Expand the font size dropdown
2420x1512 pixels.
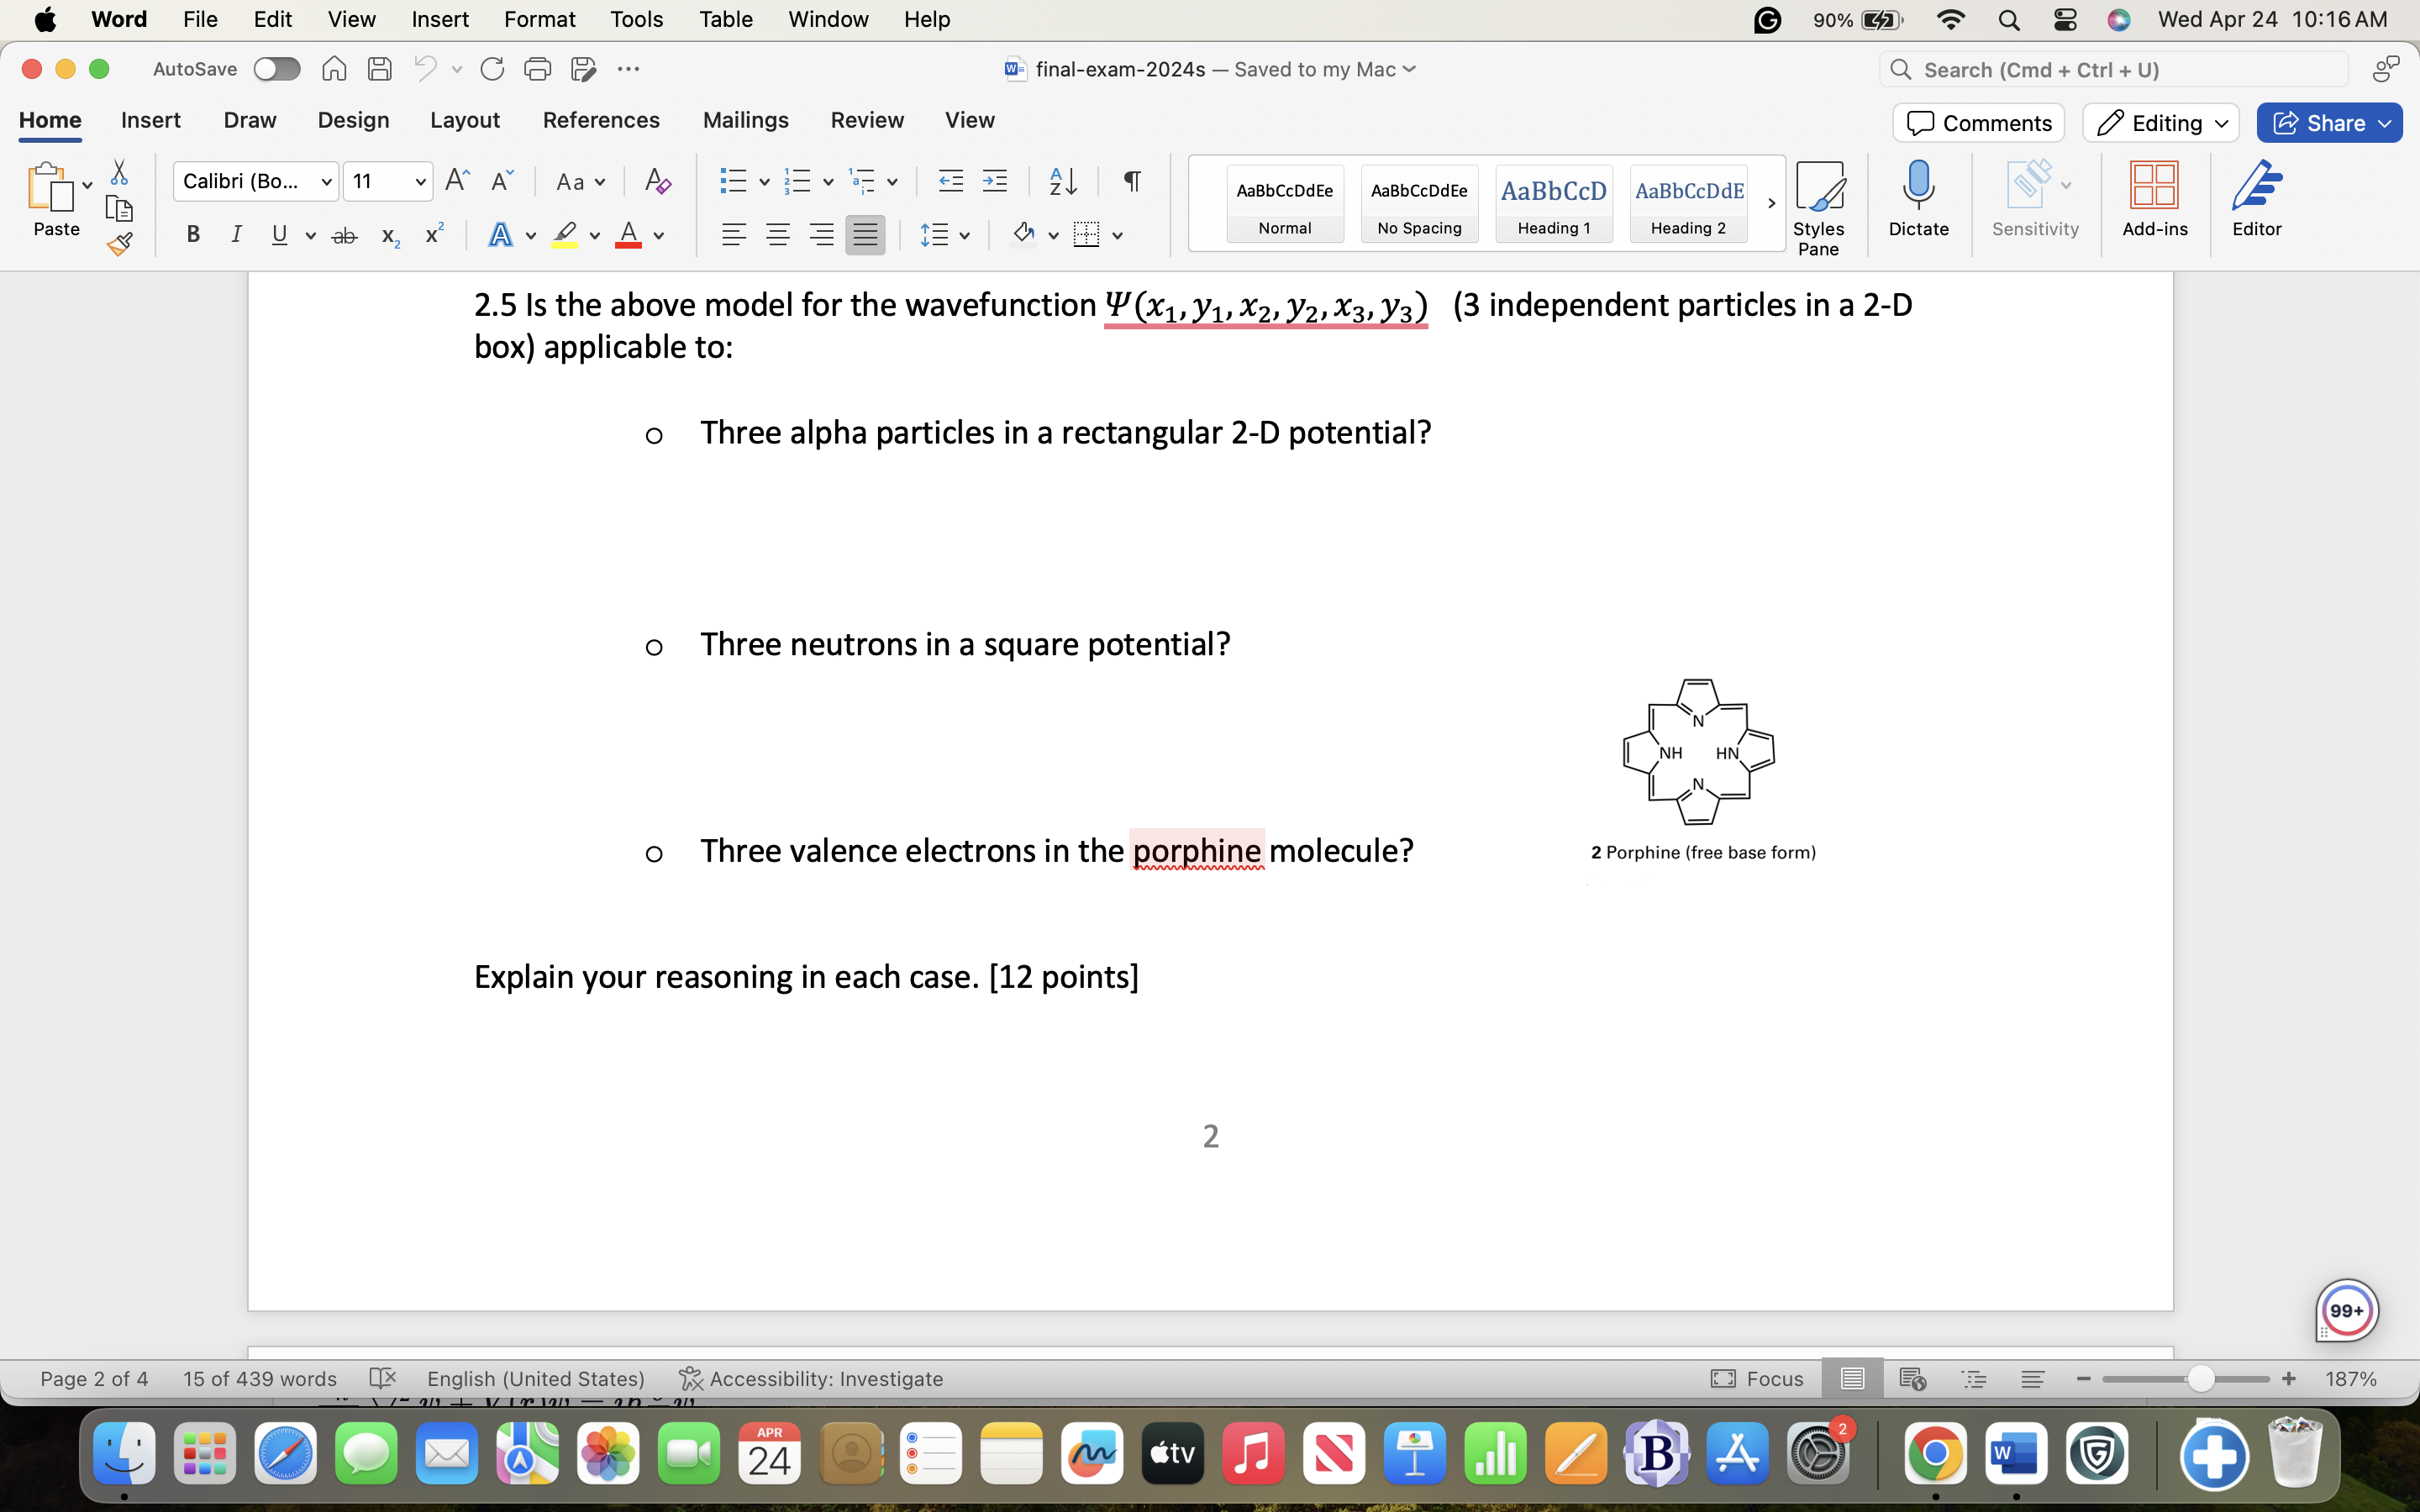420,182
